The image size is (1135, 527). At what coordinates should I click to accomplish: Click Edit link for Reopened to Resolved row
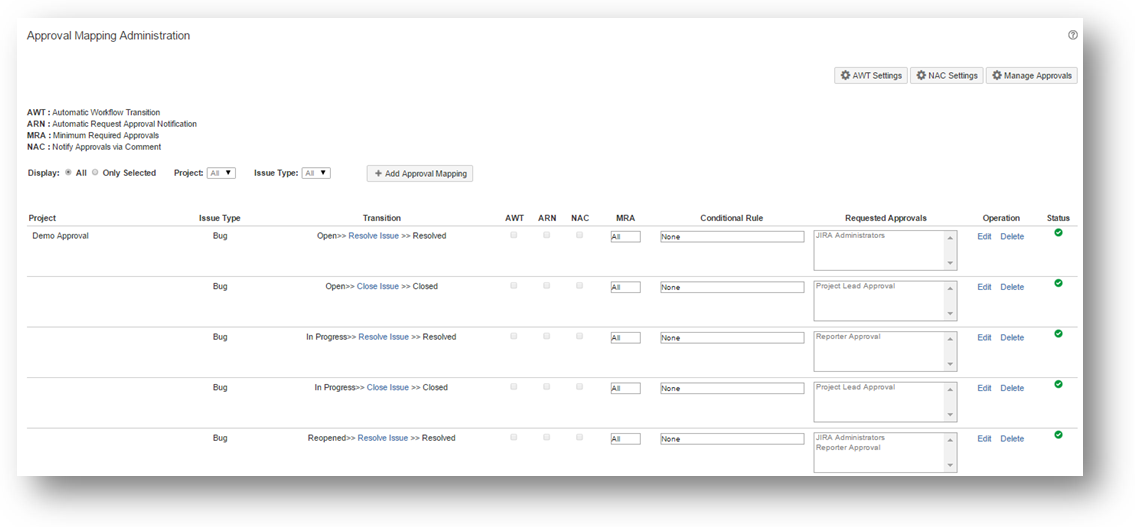[984, 439]
